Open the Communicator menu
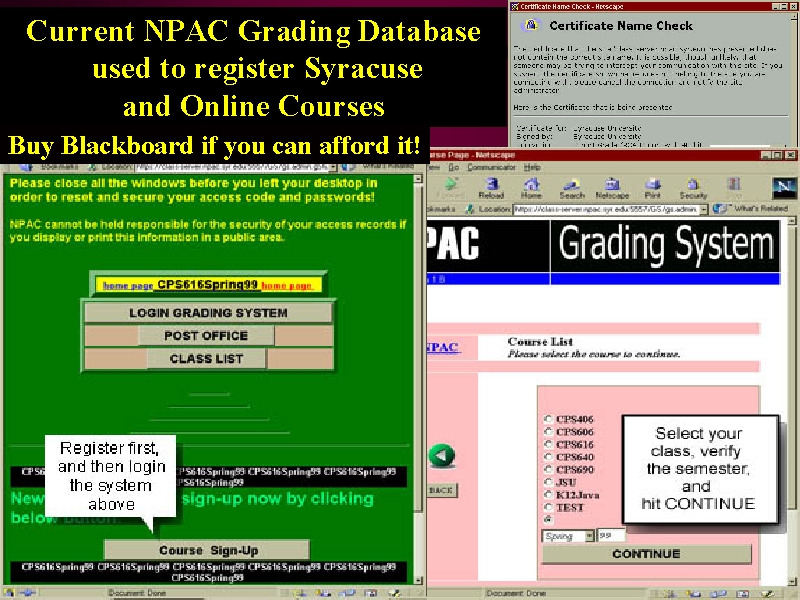The height and width of the screenshot is (600, 800). point(491,167)
